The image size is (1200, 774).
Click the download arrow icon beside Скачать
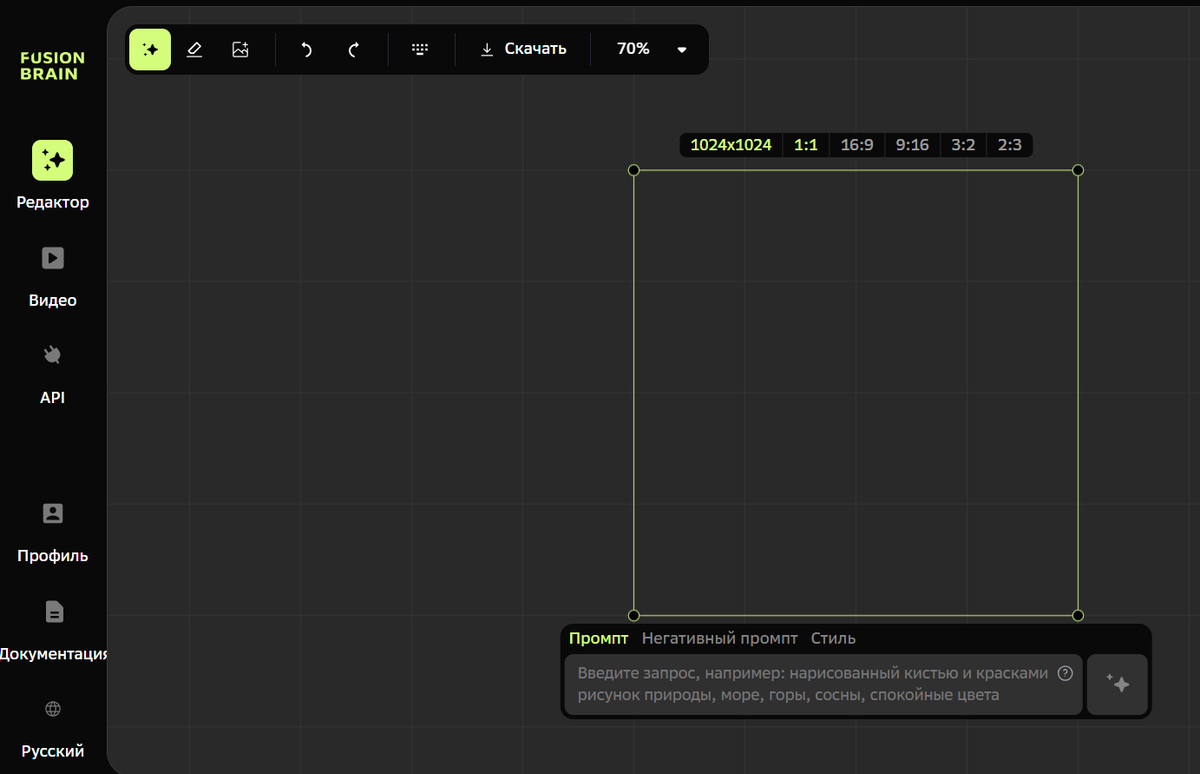point(487,49)
